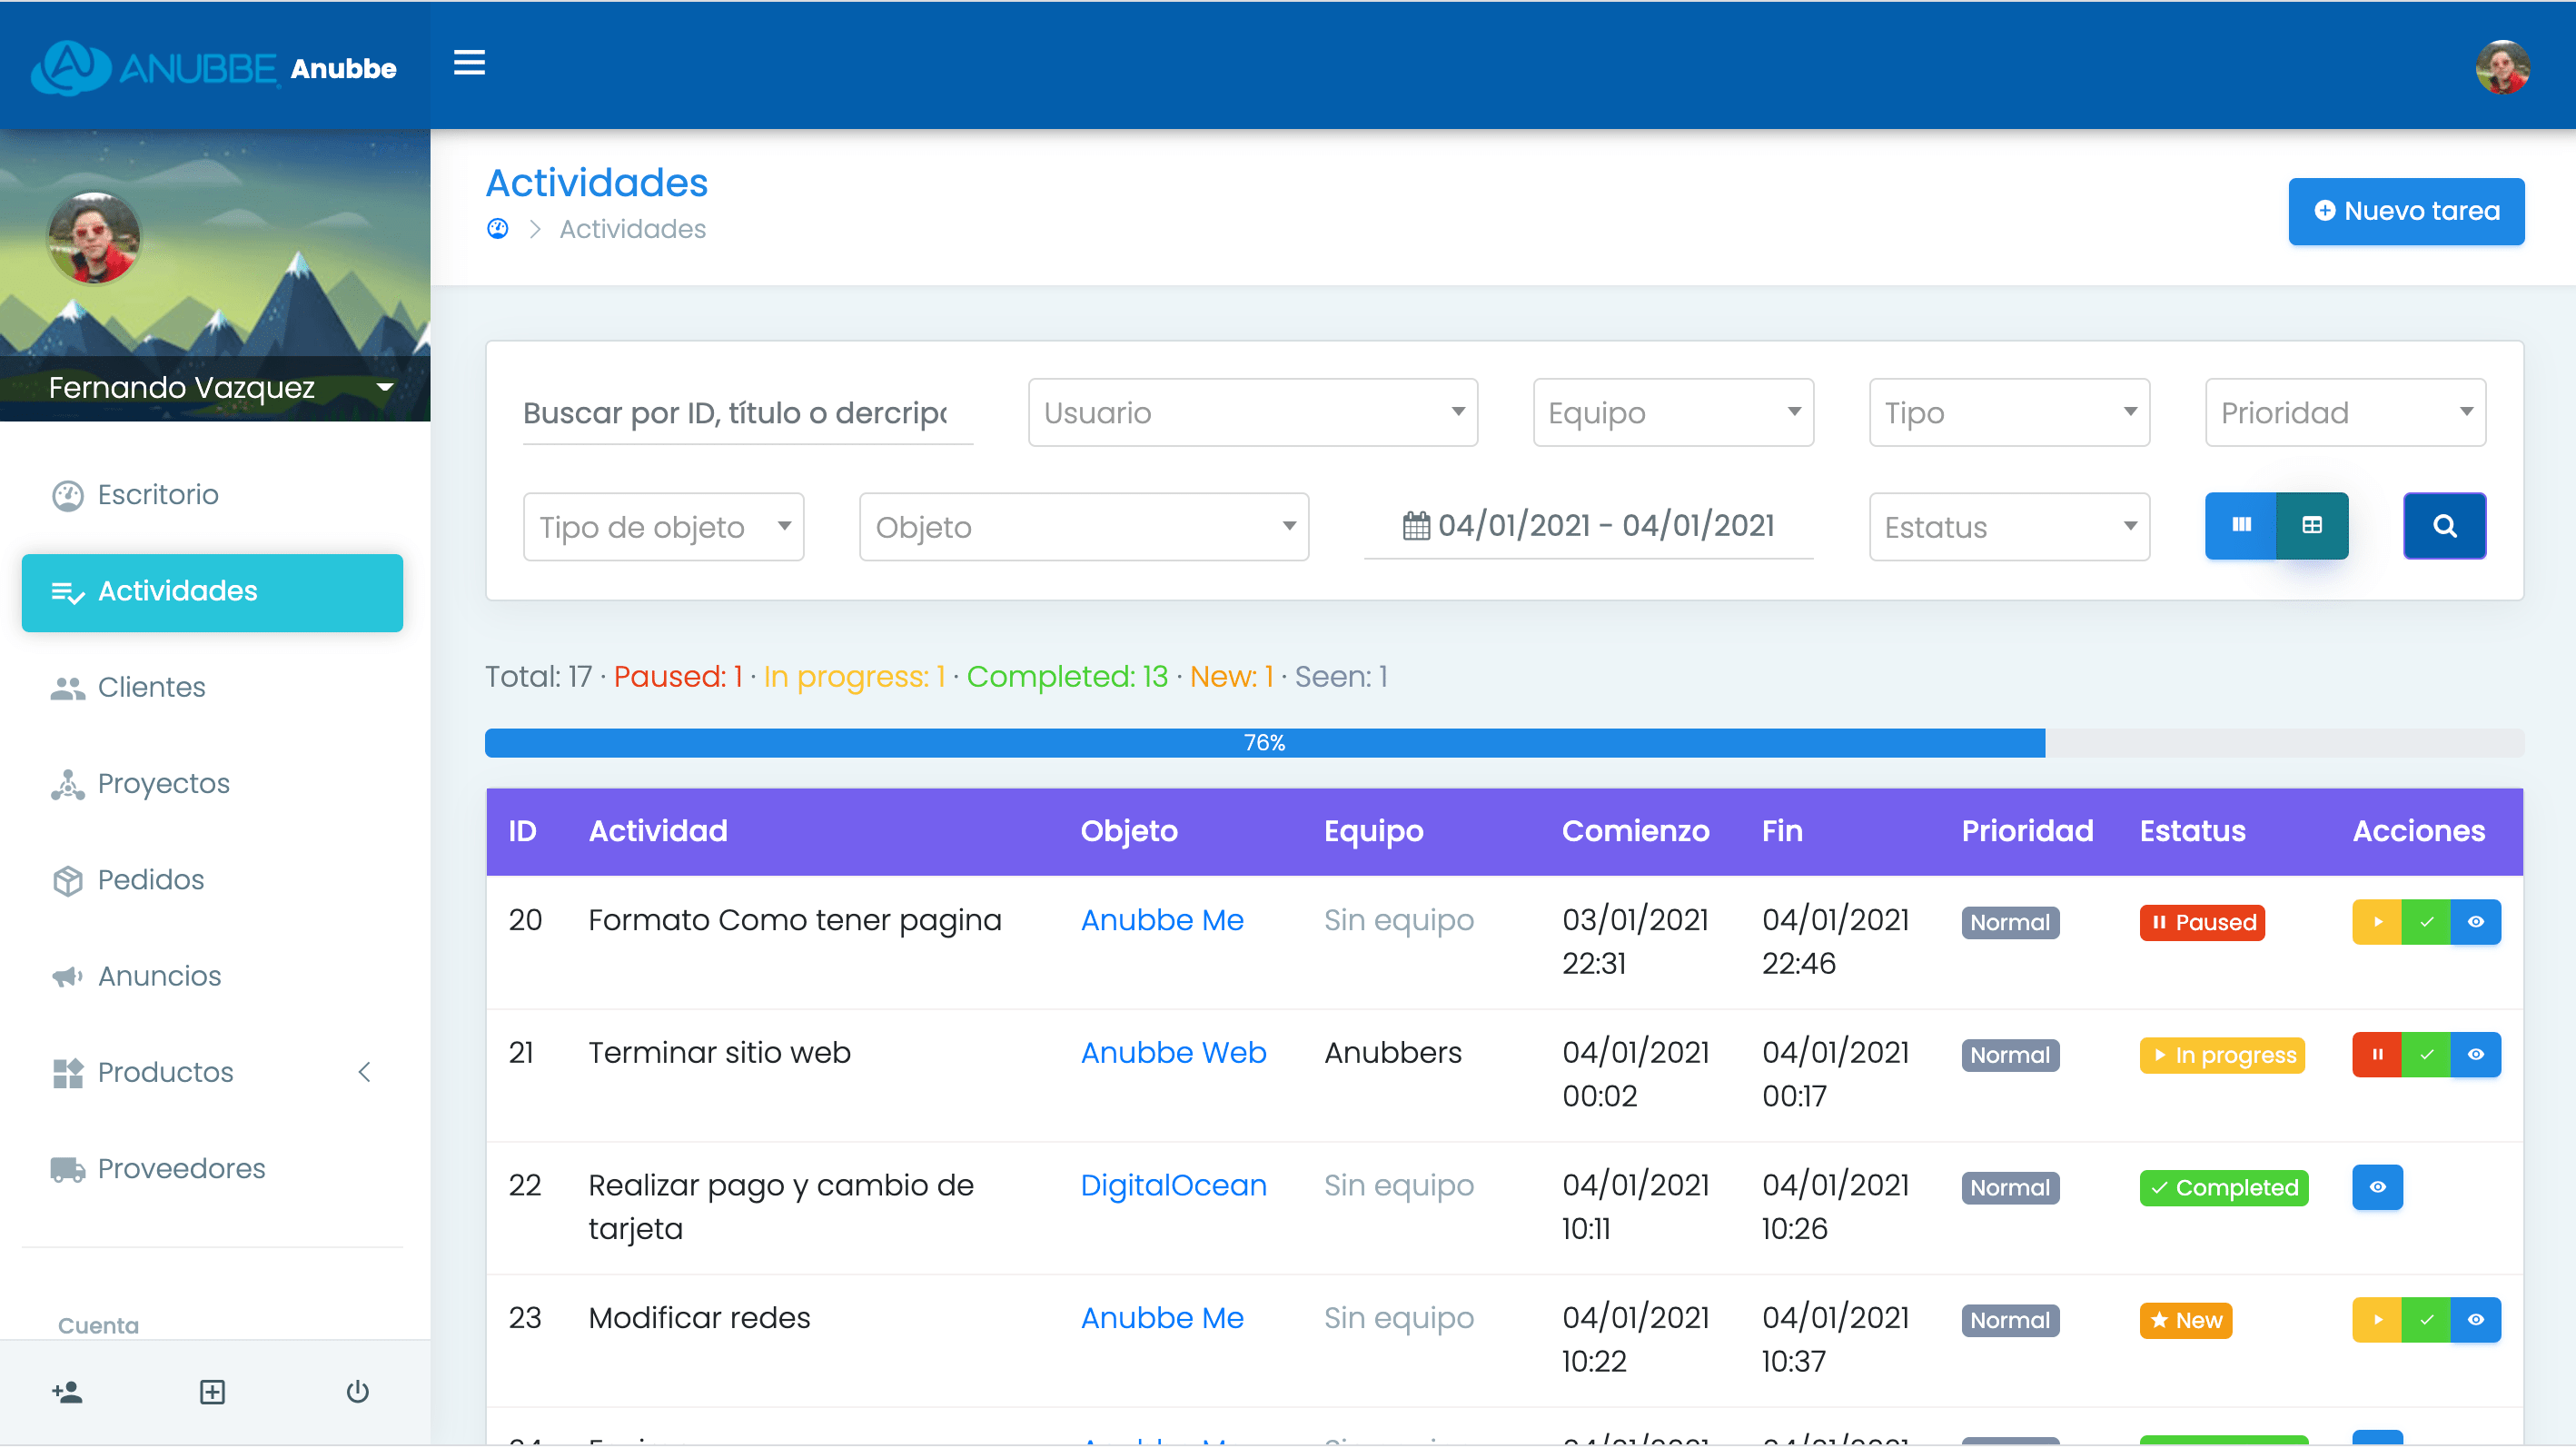Select the Clientes sidebar icon
The width and height of the screenshot is (2576, 1448).
click(67, 687)
